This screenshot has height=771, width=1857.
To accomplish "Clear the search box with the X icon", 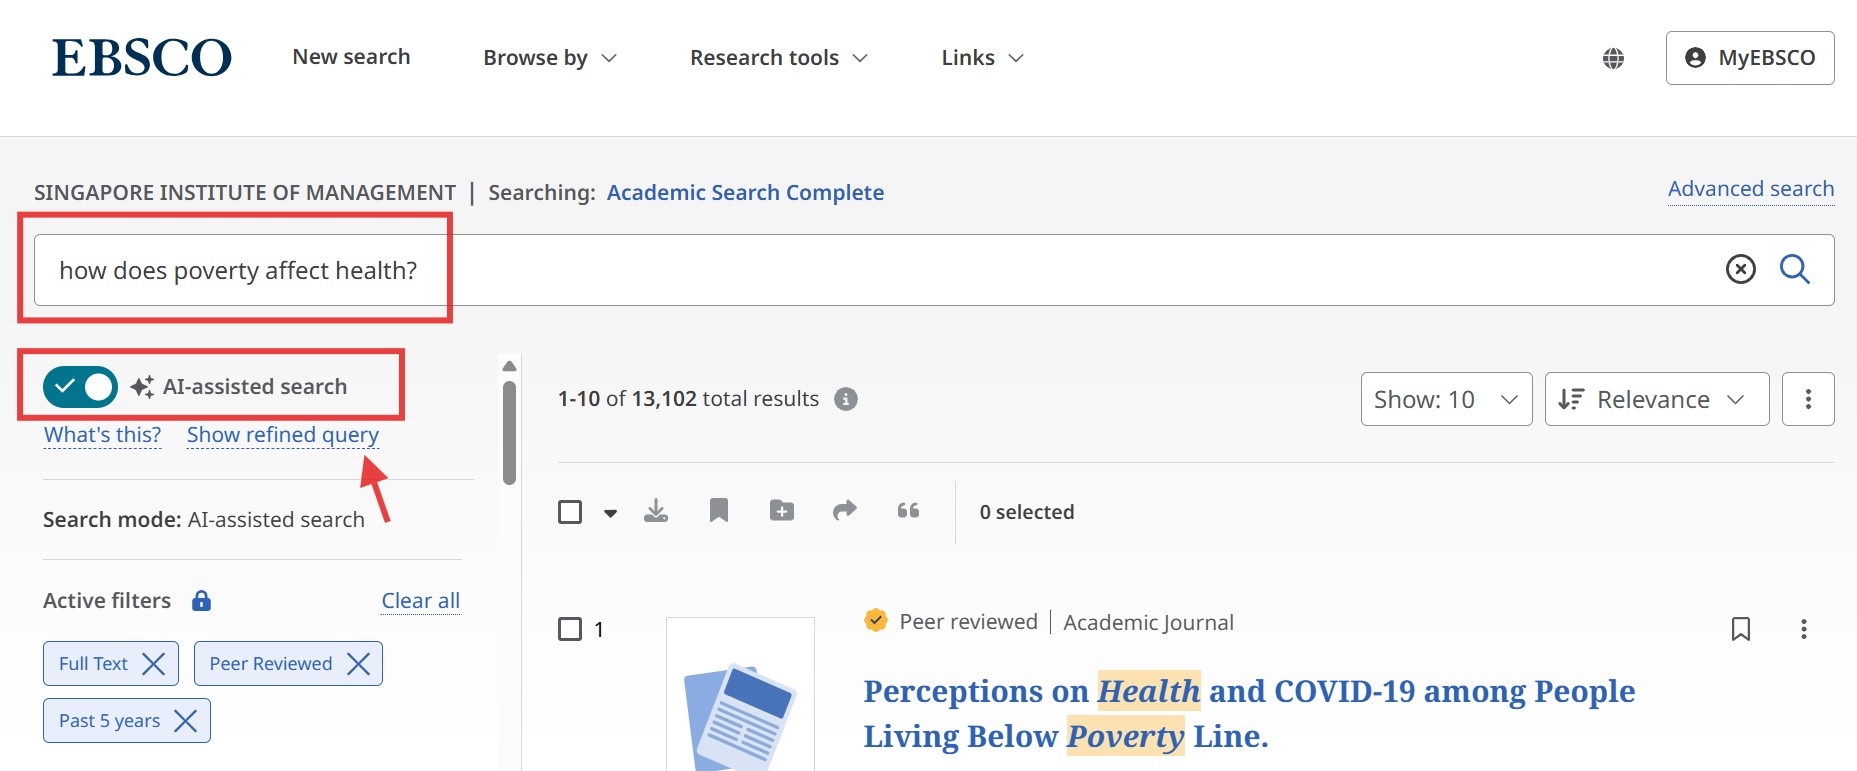I will 1741,269.
